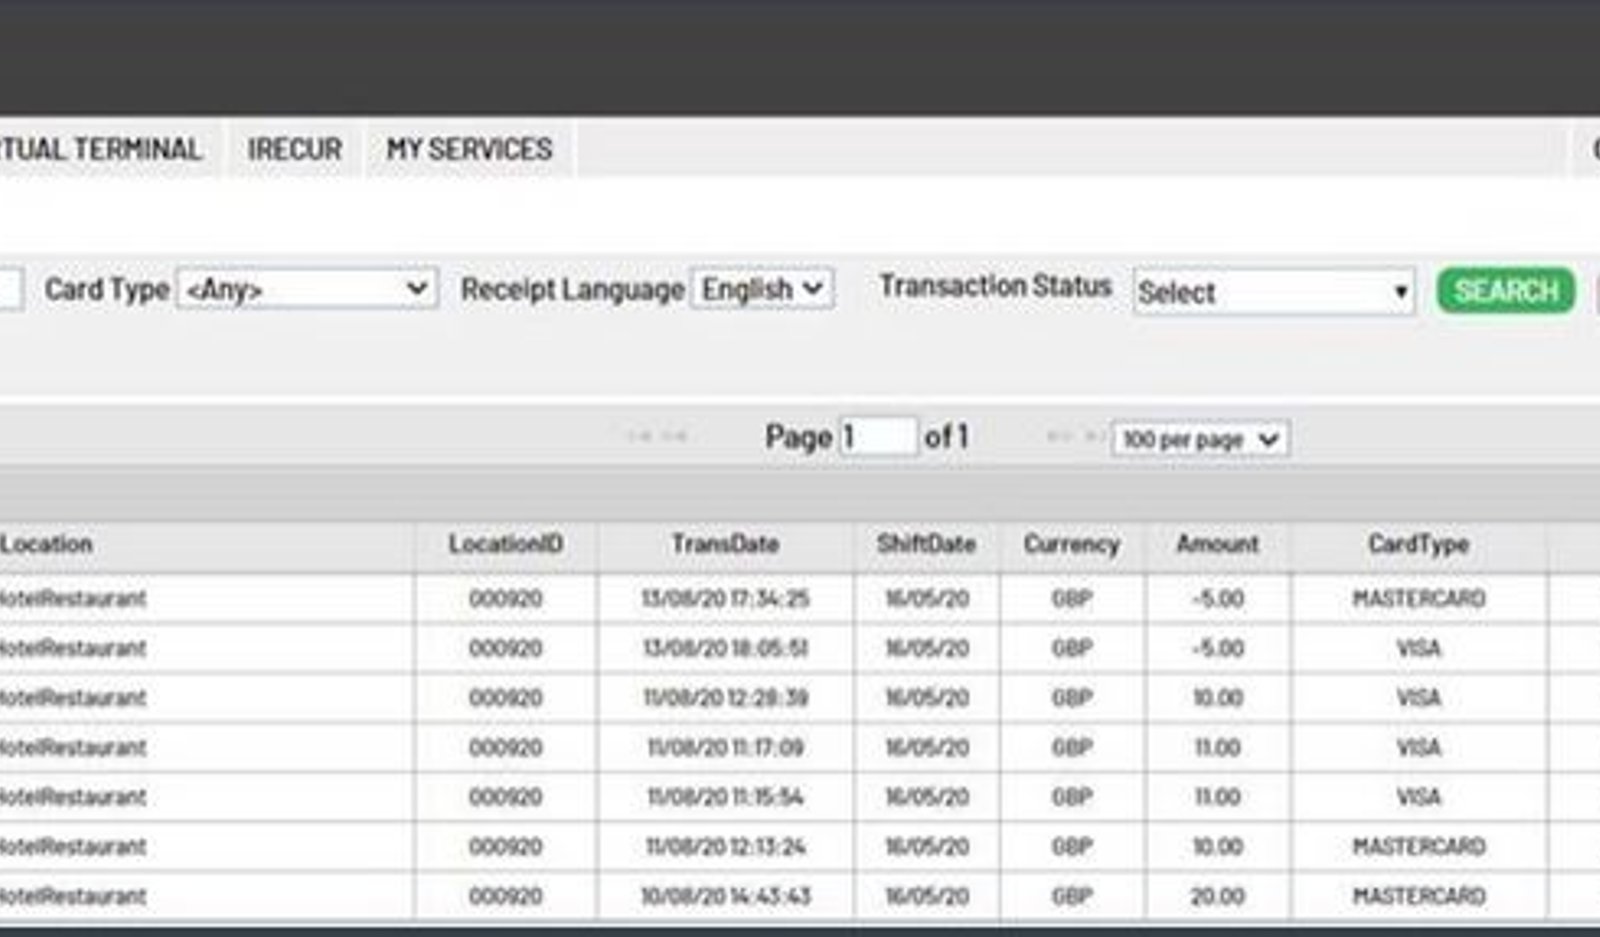Sort by Amount column header

(x=1217, y=544)
